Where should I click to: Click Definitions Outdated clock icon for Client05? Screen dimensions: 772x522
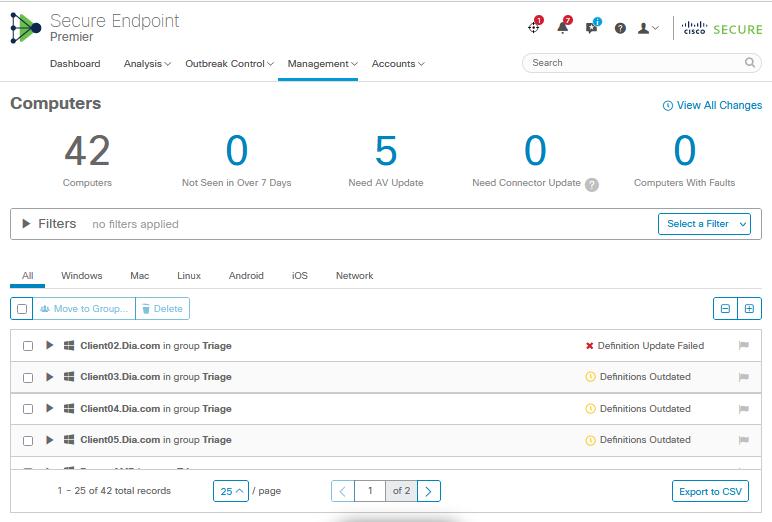(x=590, y=440)
